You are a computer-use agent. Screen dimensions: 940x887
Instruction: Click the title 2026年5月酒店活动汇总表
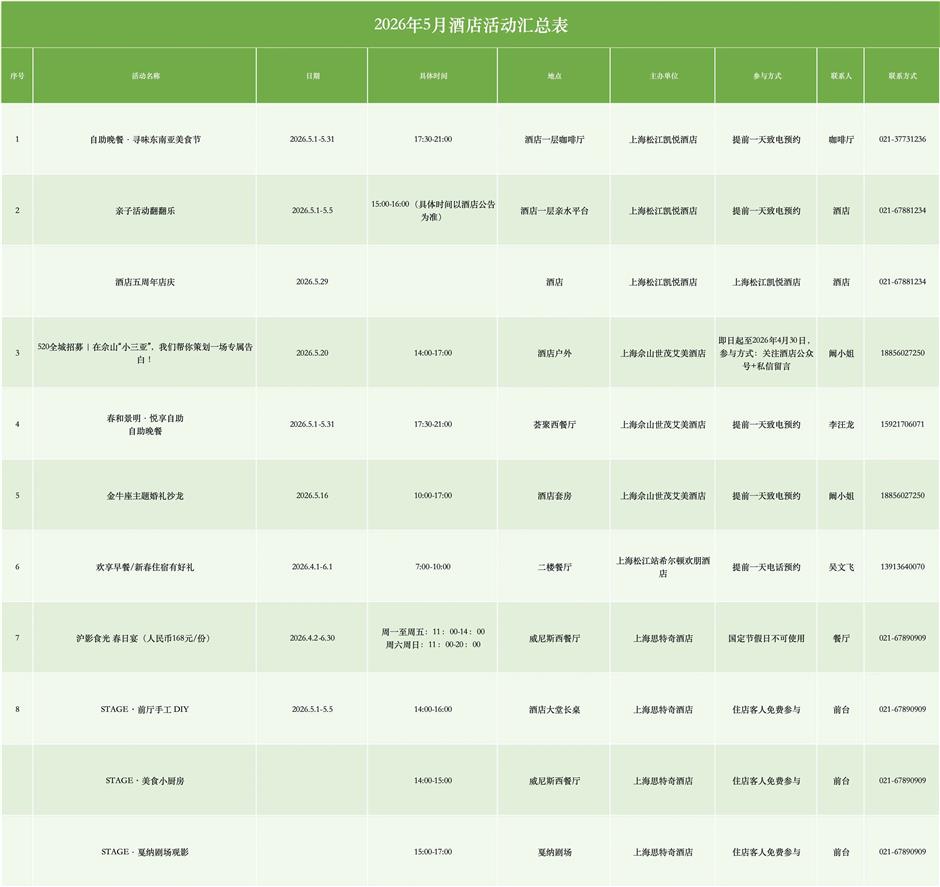point(470,25)
